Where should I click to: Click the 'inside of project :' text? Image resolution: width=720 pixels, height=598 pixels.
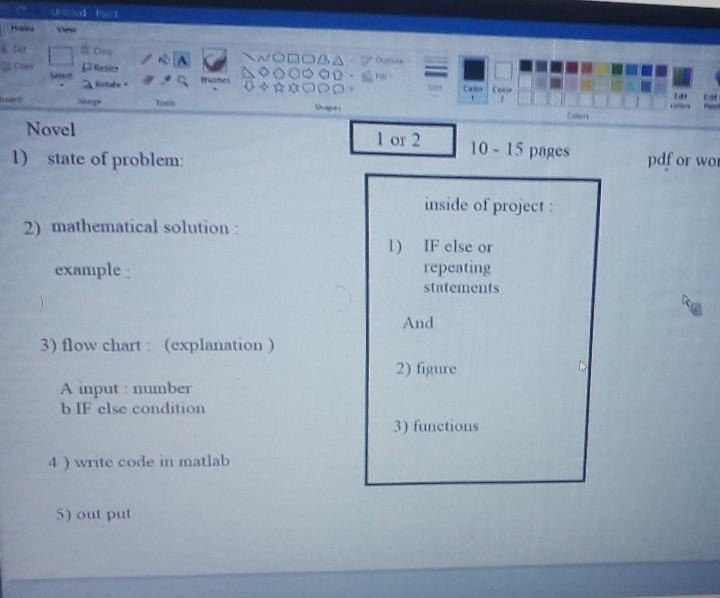click(488, 205)
